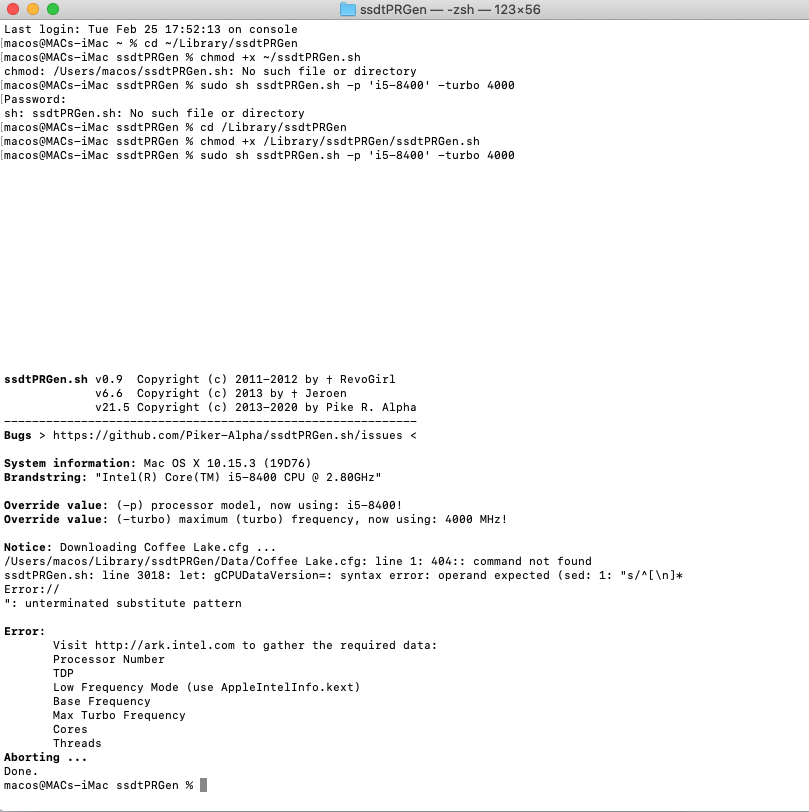809x812 pixels.
Task: Minimize the Terminal window with yellow button
Action: pyautogui.click(x=33, y=9)
